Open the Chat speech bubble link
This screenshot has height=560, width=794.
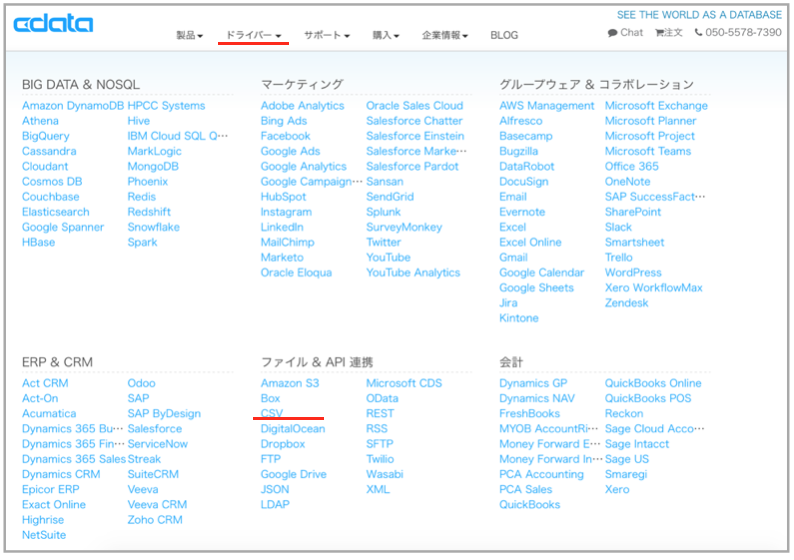(x=625, y=32)
